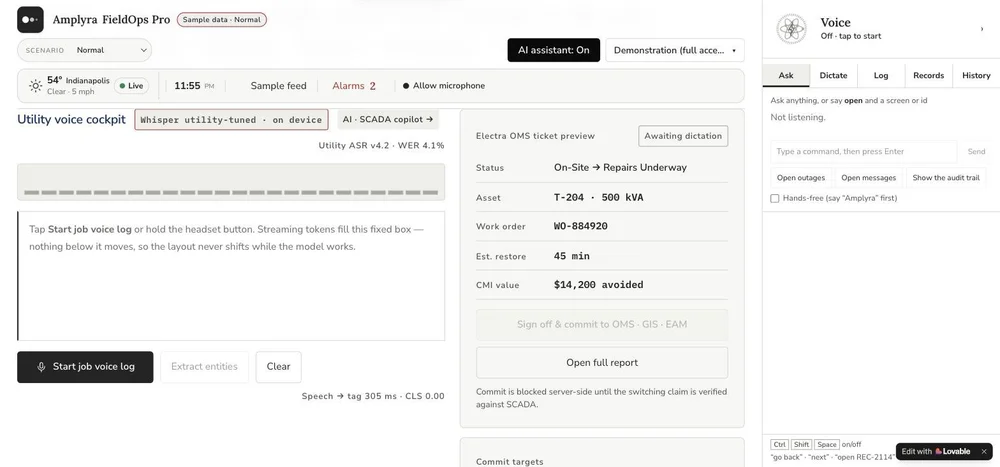
Task: Click Sign off & commit to OMS button
Action: [602, 324]
